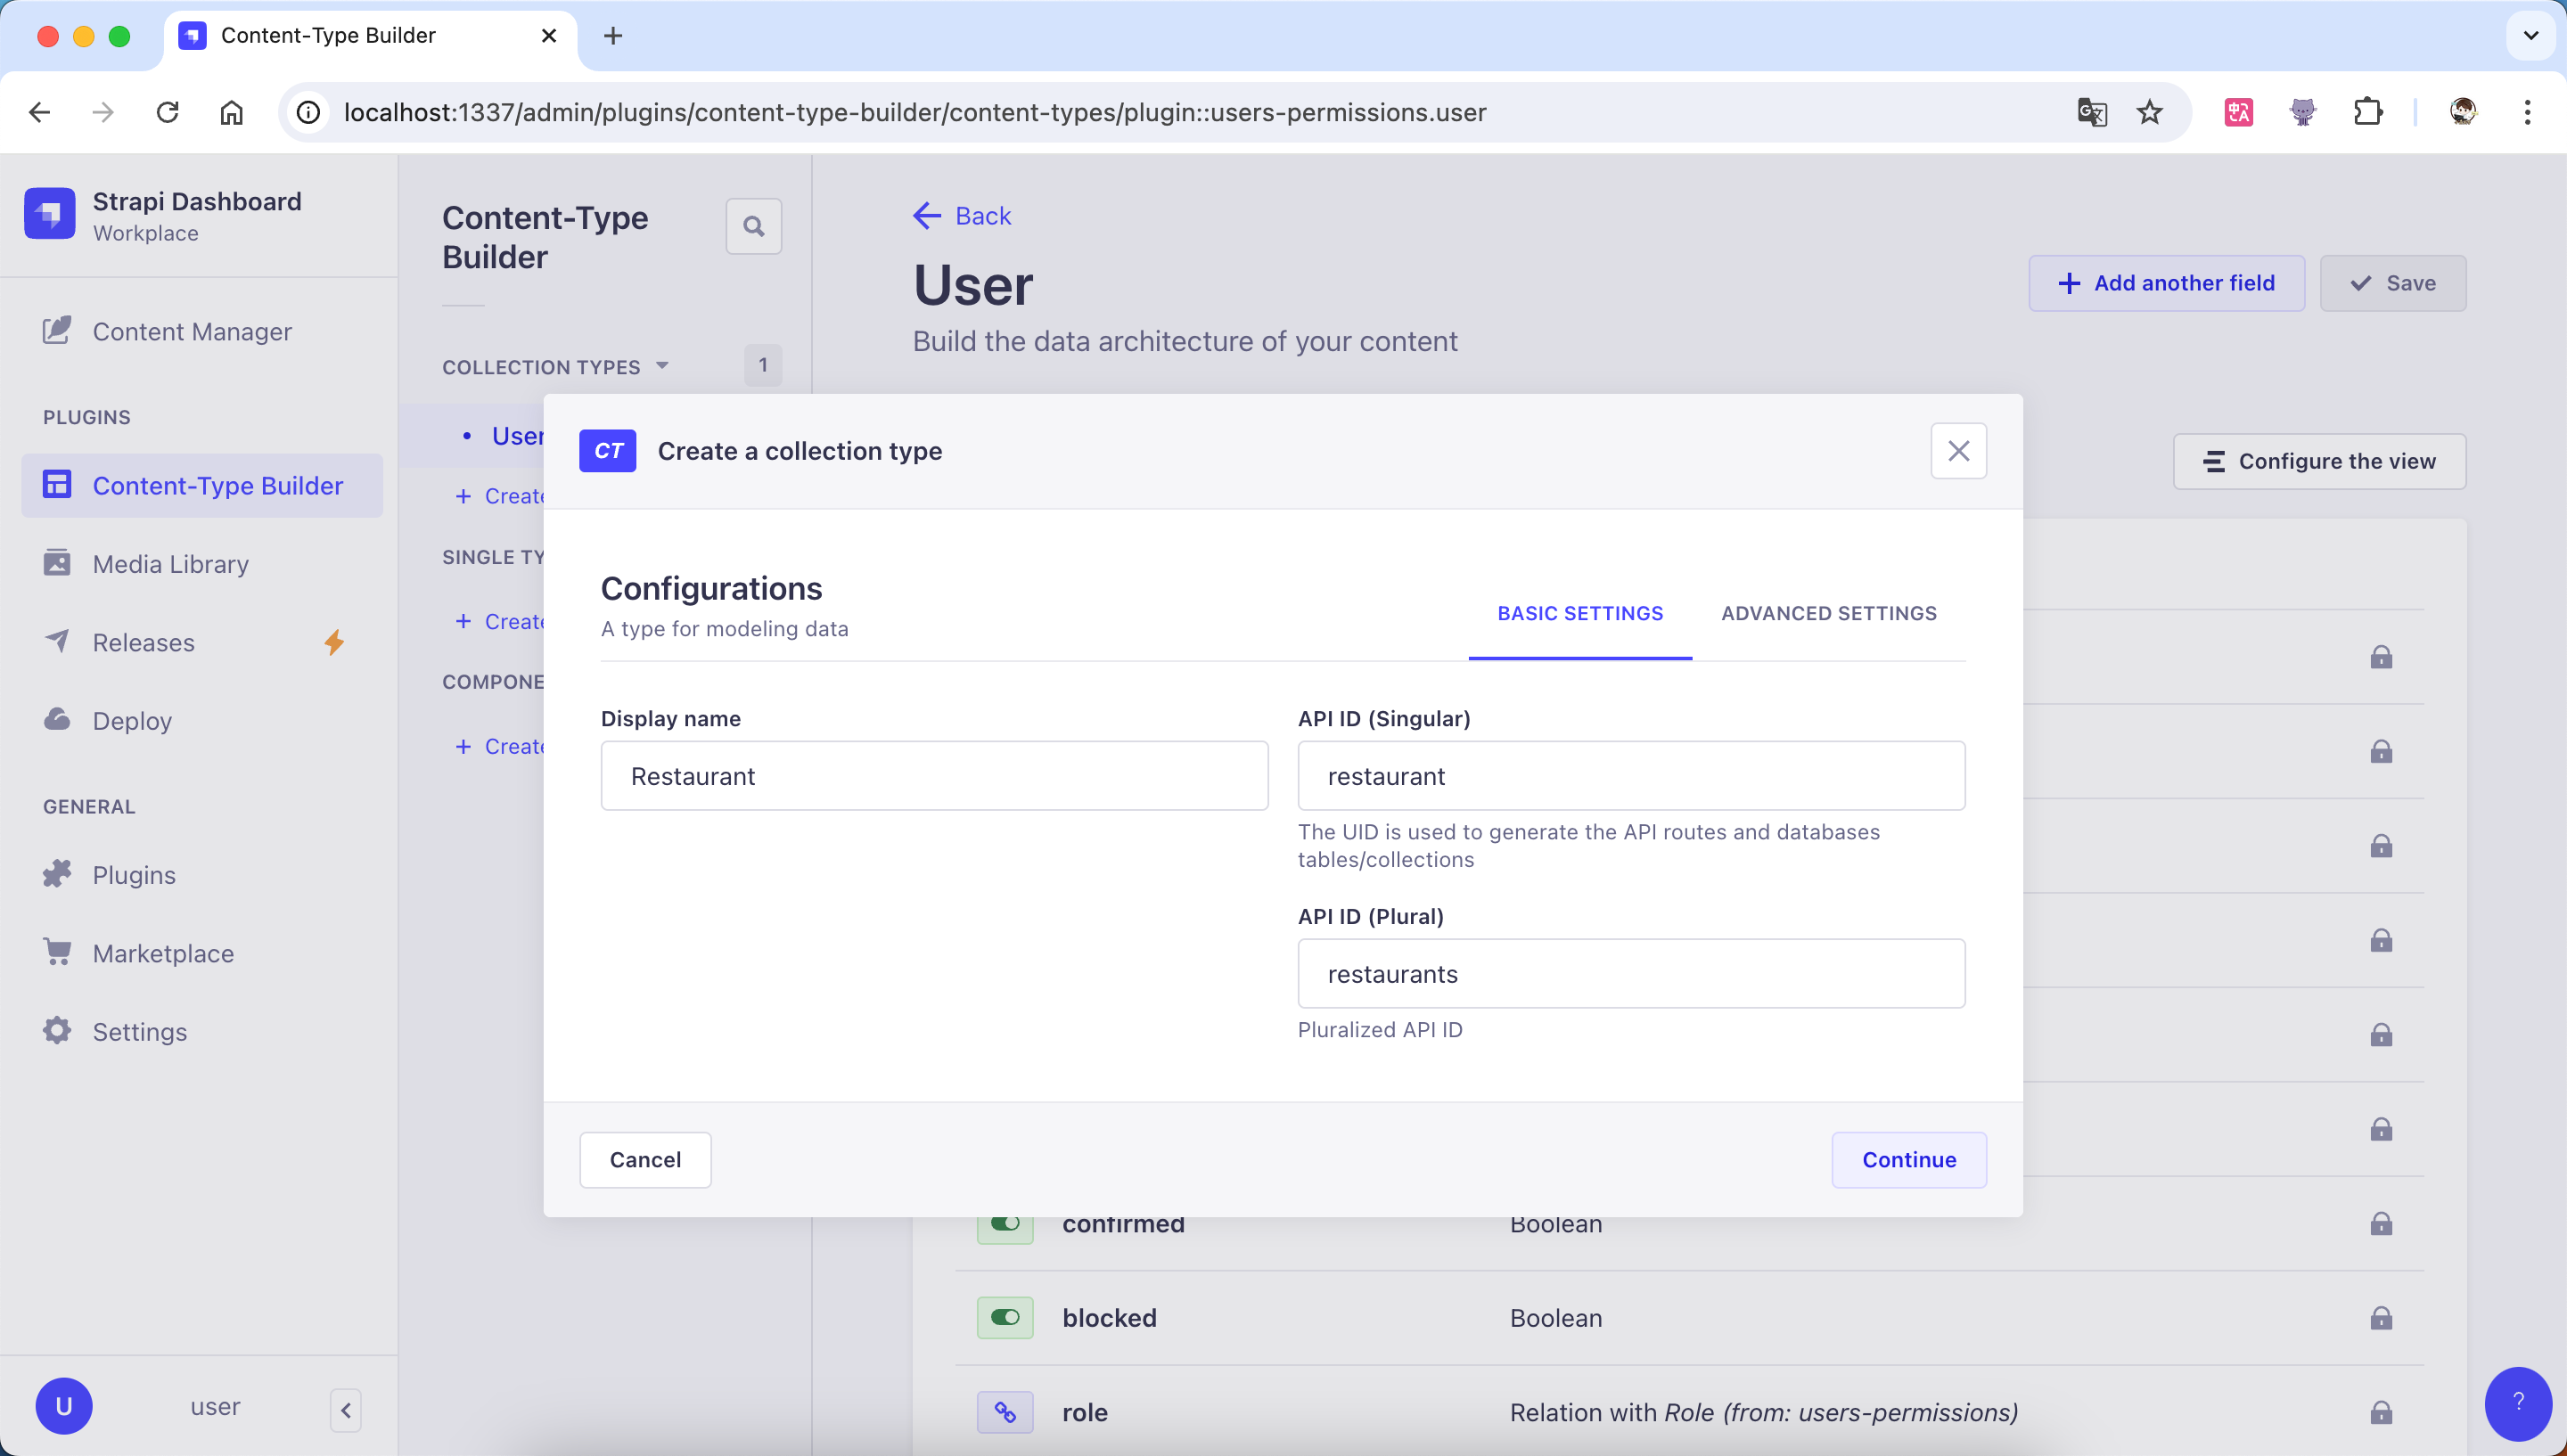Viewport: 2567px width, 1456px height.
Task: Open the Deploy section
Action: [132, 720]
